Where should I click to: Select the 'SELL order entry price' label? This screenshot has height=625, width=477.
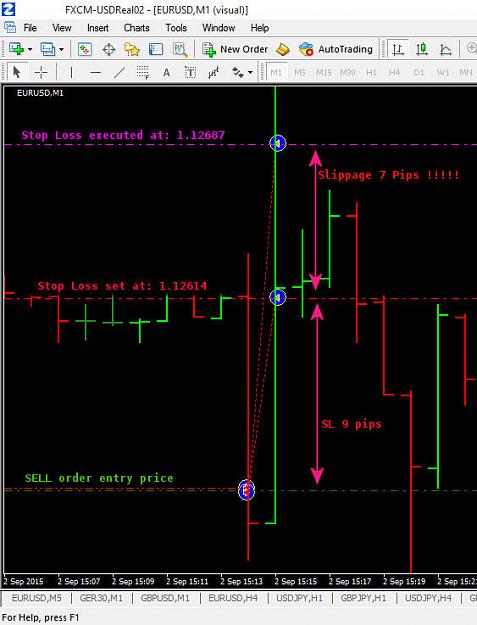tap(99, 478)
